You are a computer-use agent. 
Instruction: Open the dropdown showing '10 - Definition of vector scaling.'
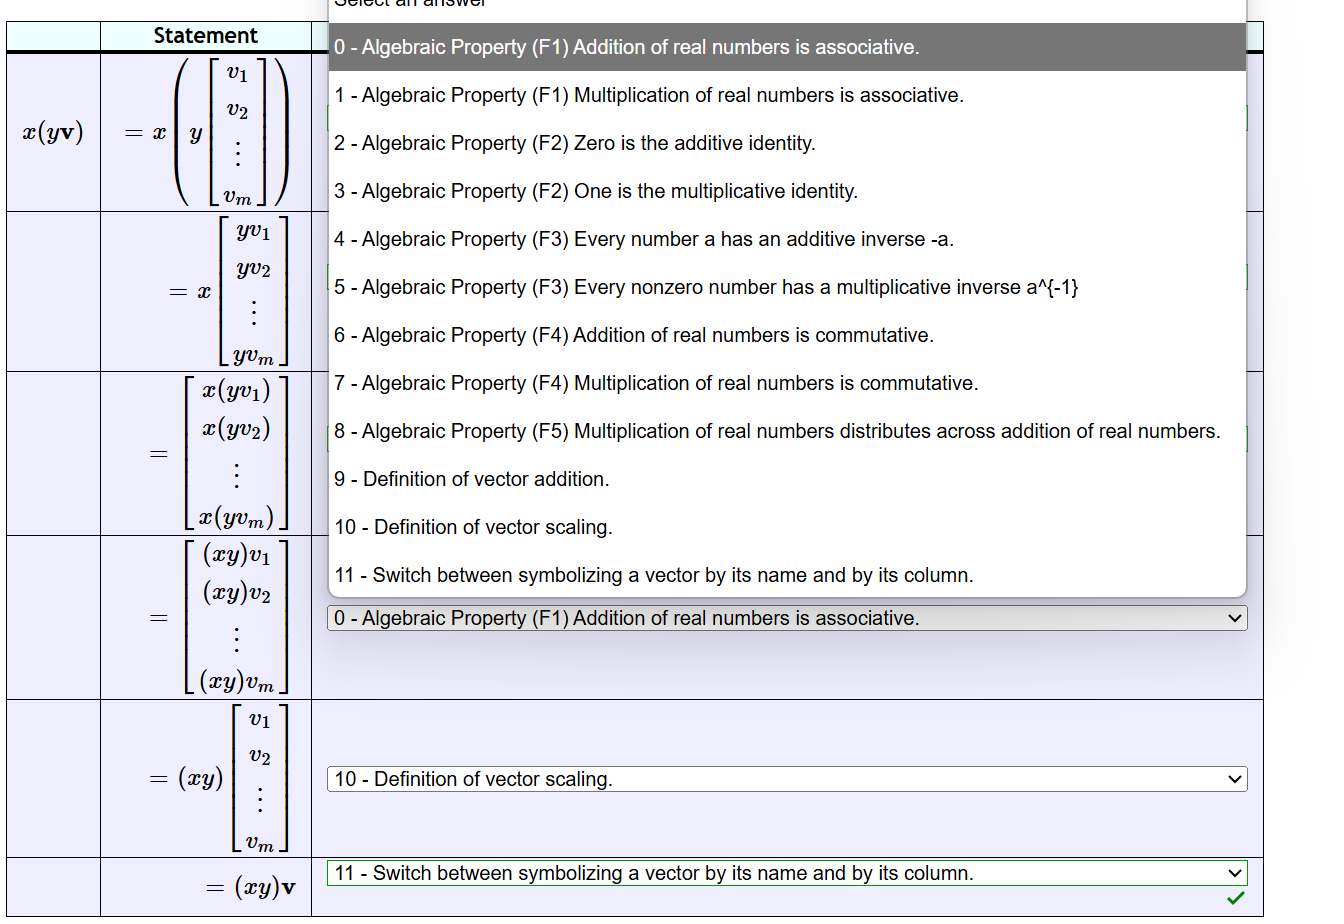(x=787, y=779)
